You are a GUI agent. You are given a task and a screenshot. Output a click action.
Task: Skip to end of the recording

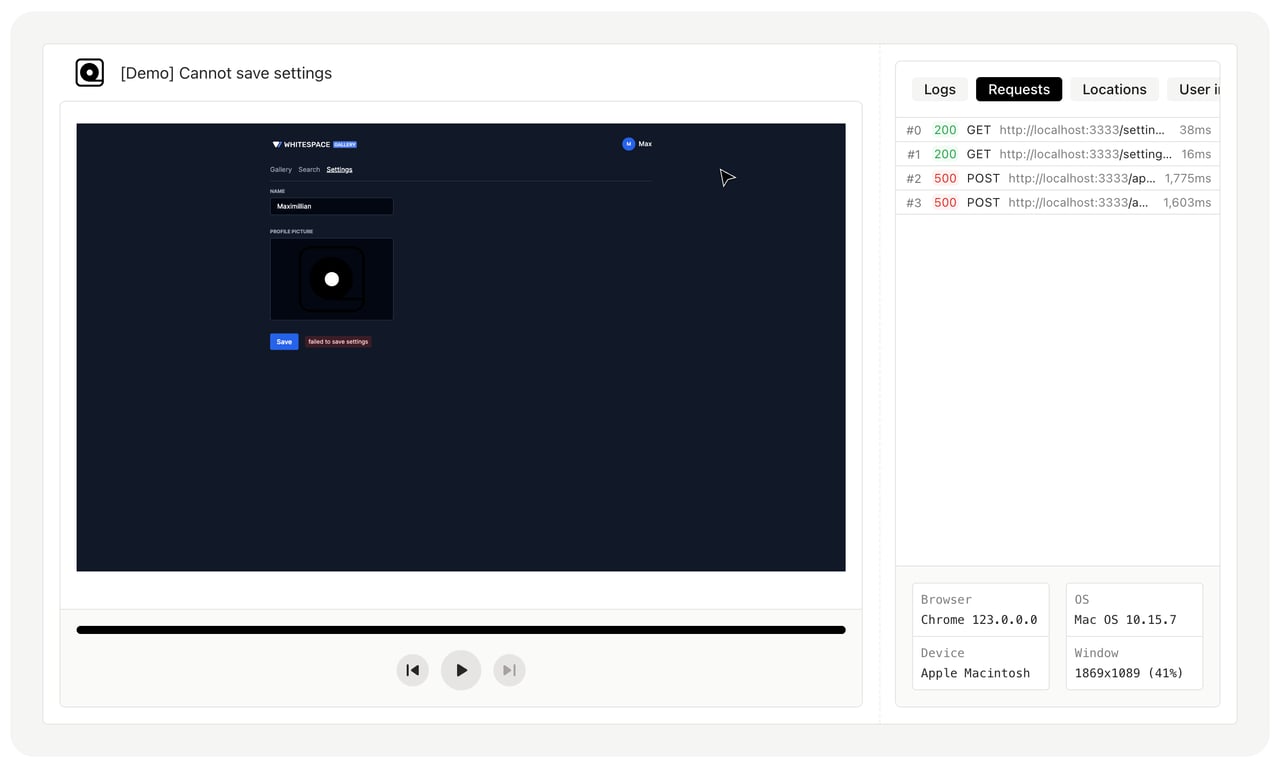(x=509, y=670)
